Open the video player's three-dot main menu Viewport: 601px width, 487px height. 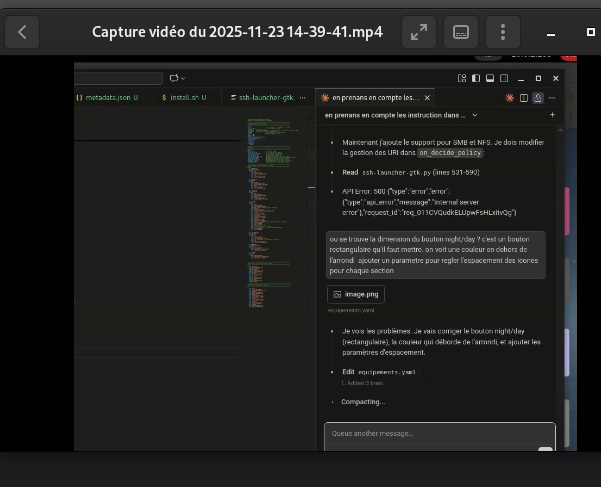click(x=503, y=32)
